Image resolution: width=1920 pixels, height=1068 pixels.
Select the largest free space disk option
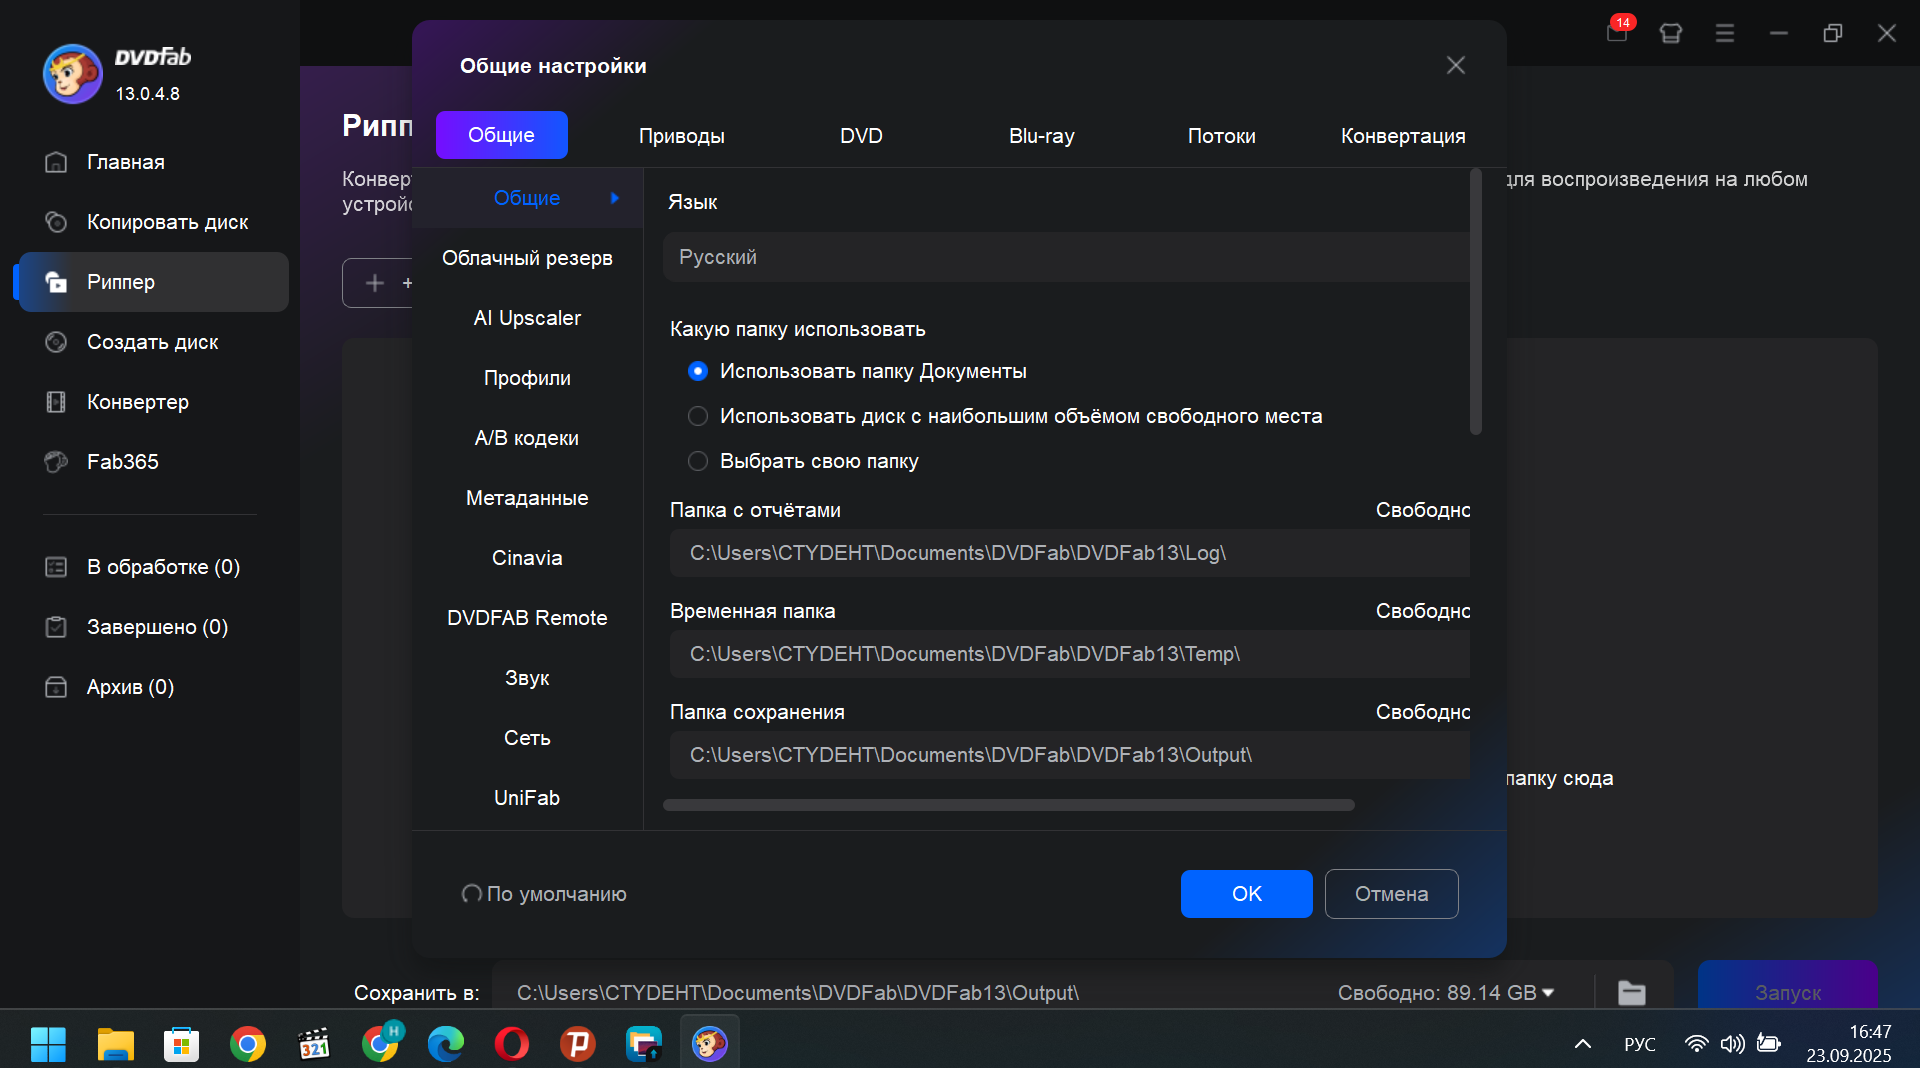point(698,416)
